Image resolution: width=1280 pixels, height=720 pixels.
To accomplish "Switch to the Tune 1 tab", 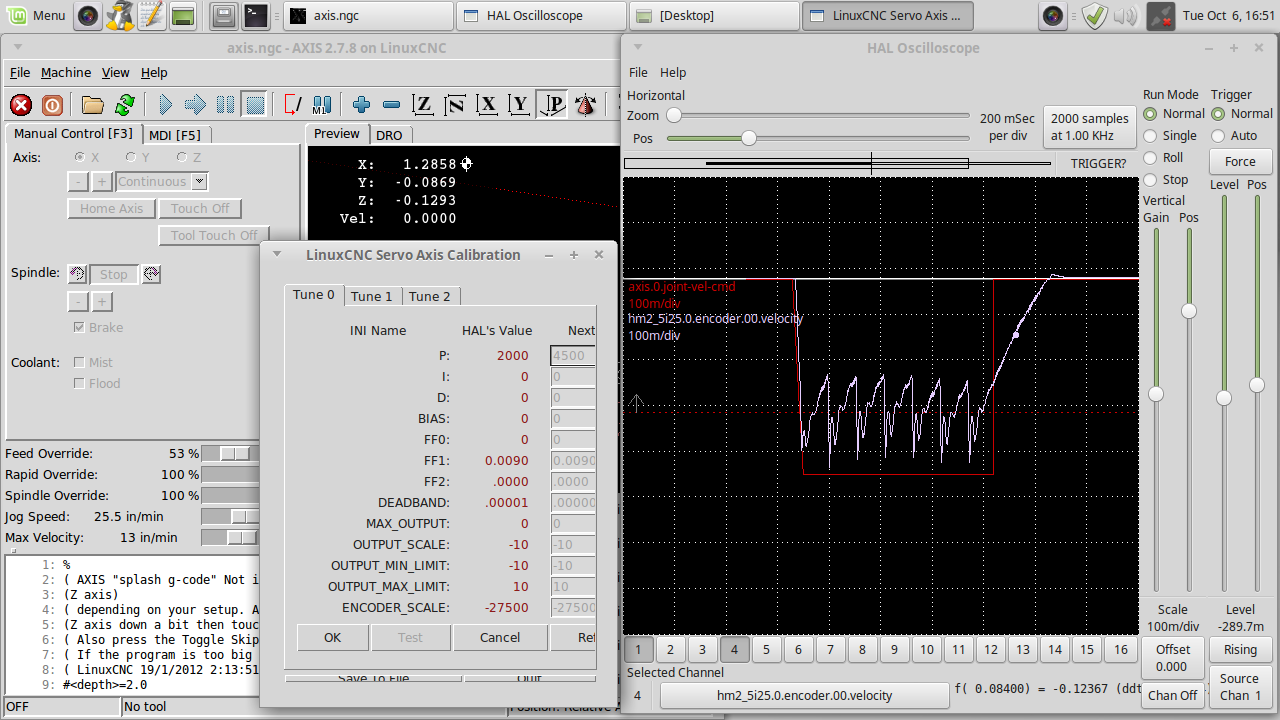I will [x=372, y=296].
